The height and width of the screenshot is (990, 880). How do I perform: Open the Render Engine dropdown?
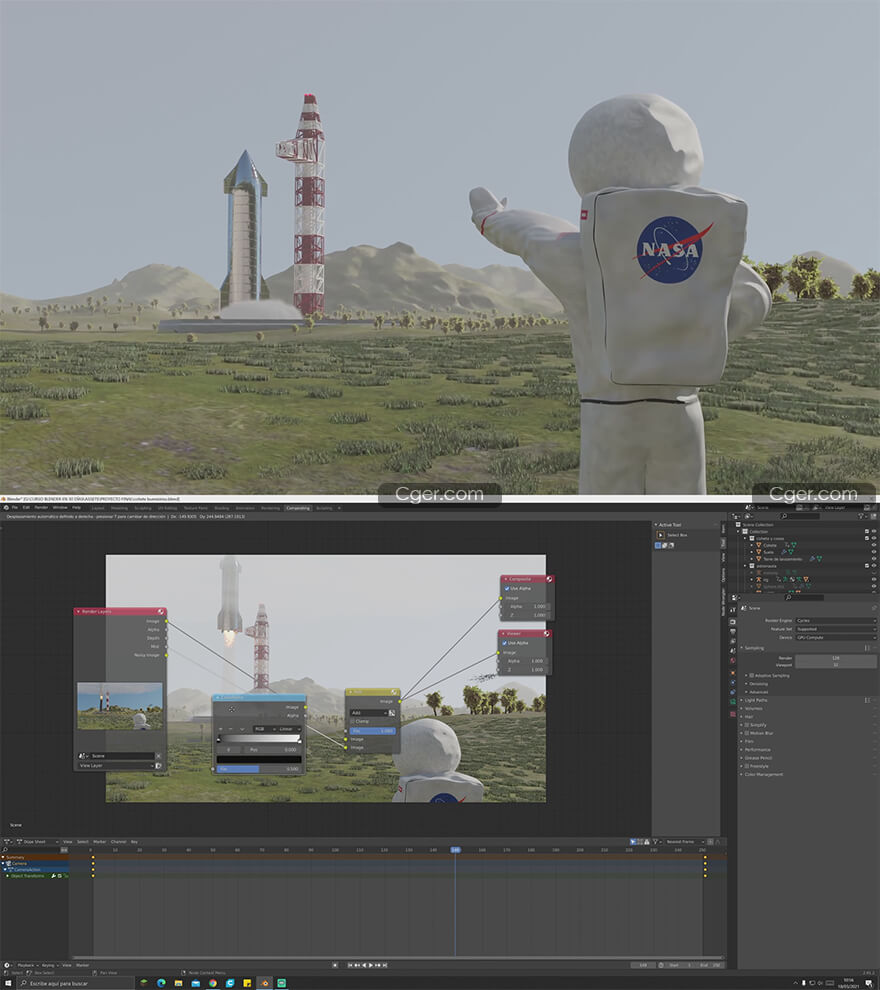(x=836, y=621)
